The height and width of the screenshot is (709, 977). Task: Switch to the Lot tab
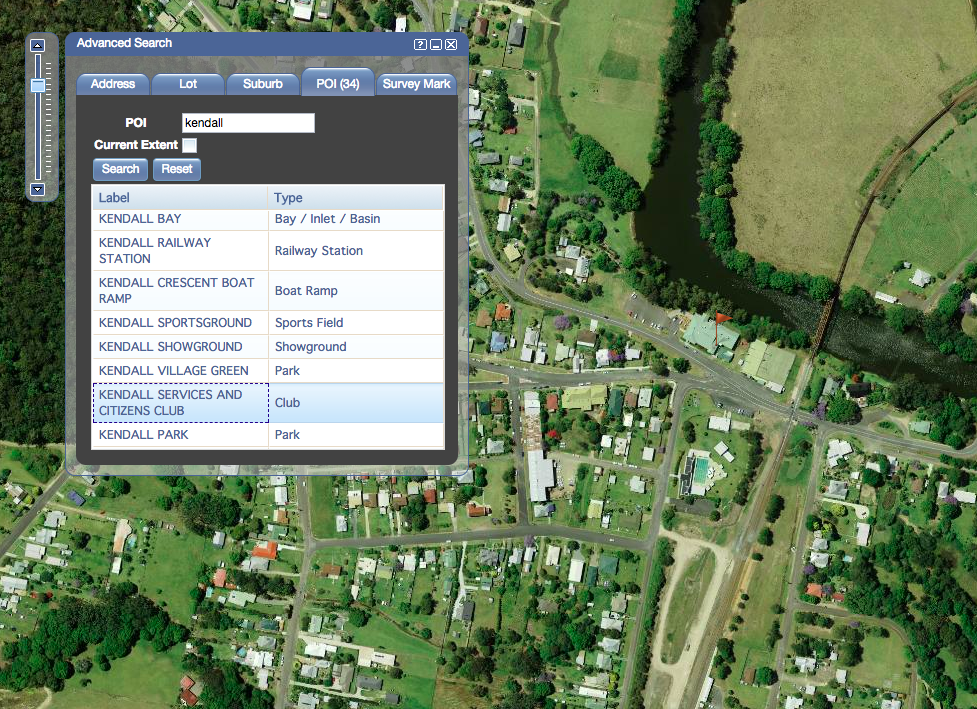[188, 84]
